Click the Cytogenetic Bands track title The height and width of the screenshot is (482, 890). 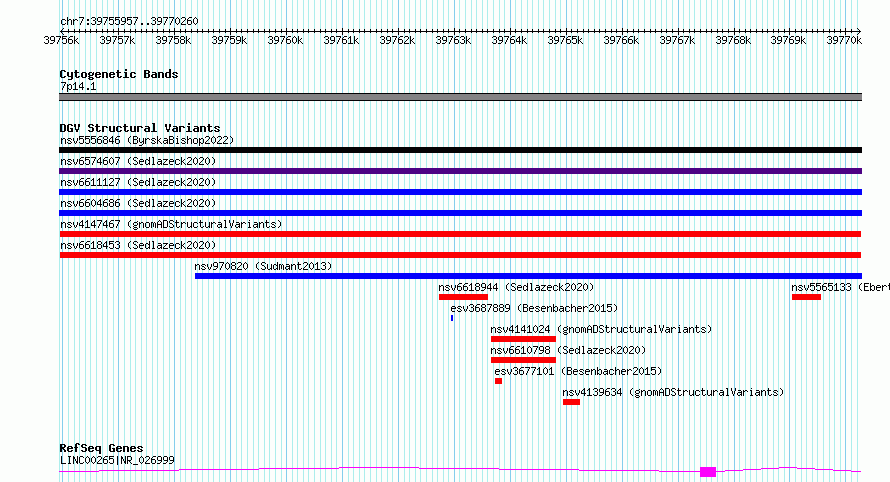tap(119, 74)
